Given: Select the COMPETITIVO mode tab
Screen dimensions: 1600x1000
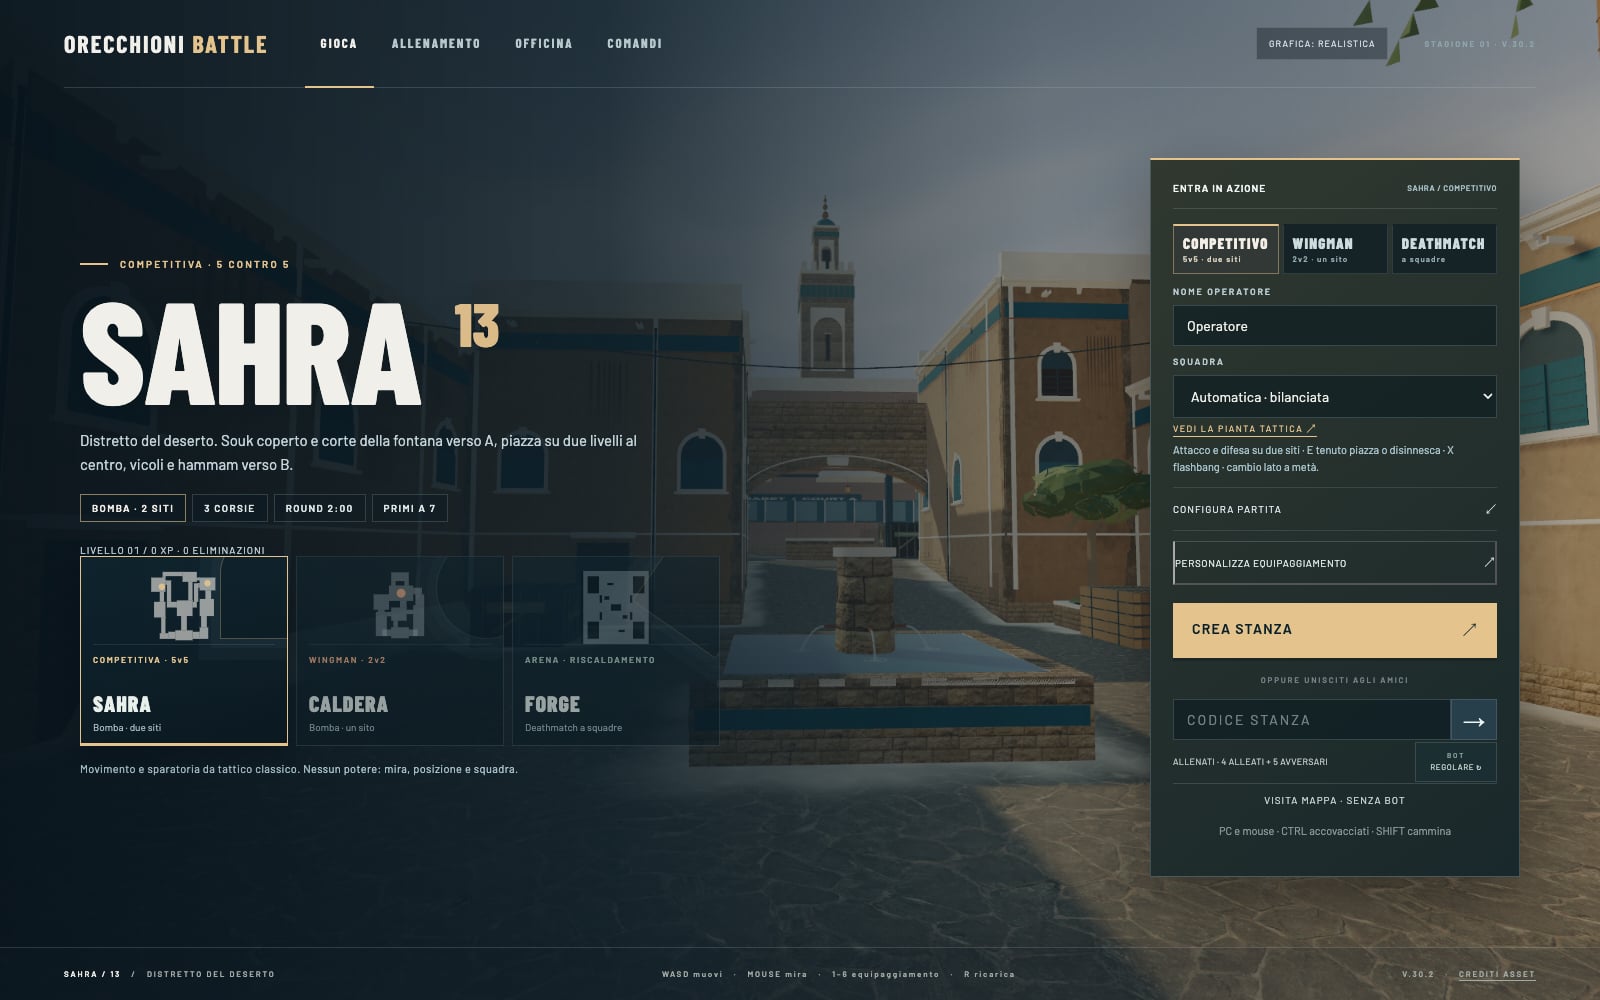Looking at the screenshot, I should [1225, 249].
